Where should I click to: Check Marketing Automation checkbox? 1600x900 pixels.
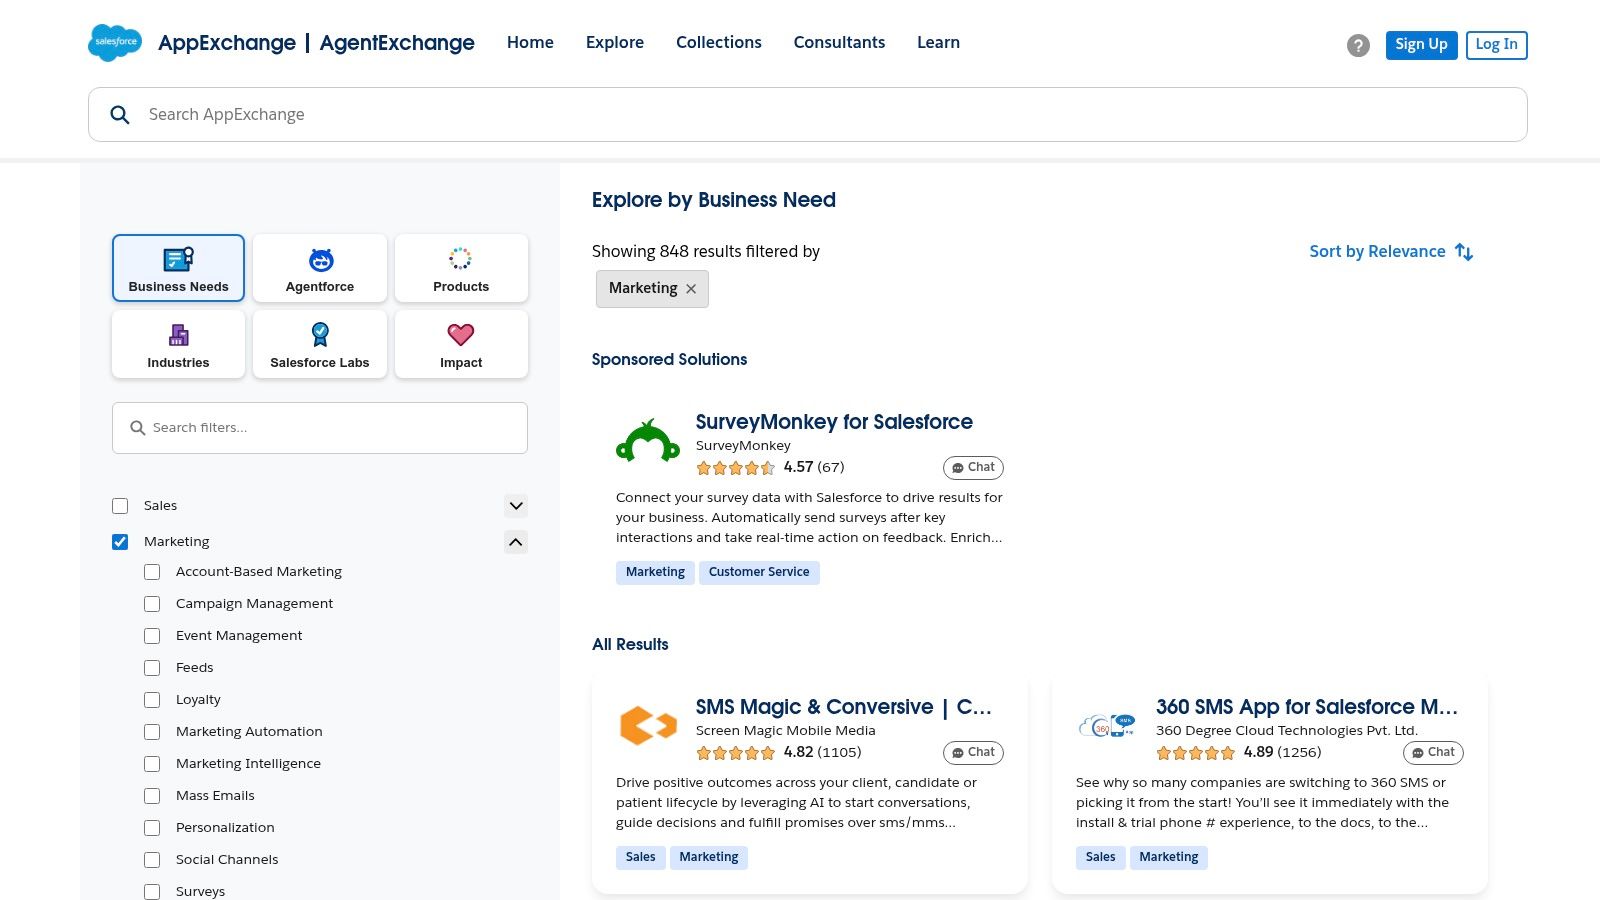(152, 732)
